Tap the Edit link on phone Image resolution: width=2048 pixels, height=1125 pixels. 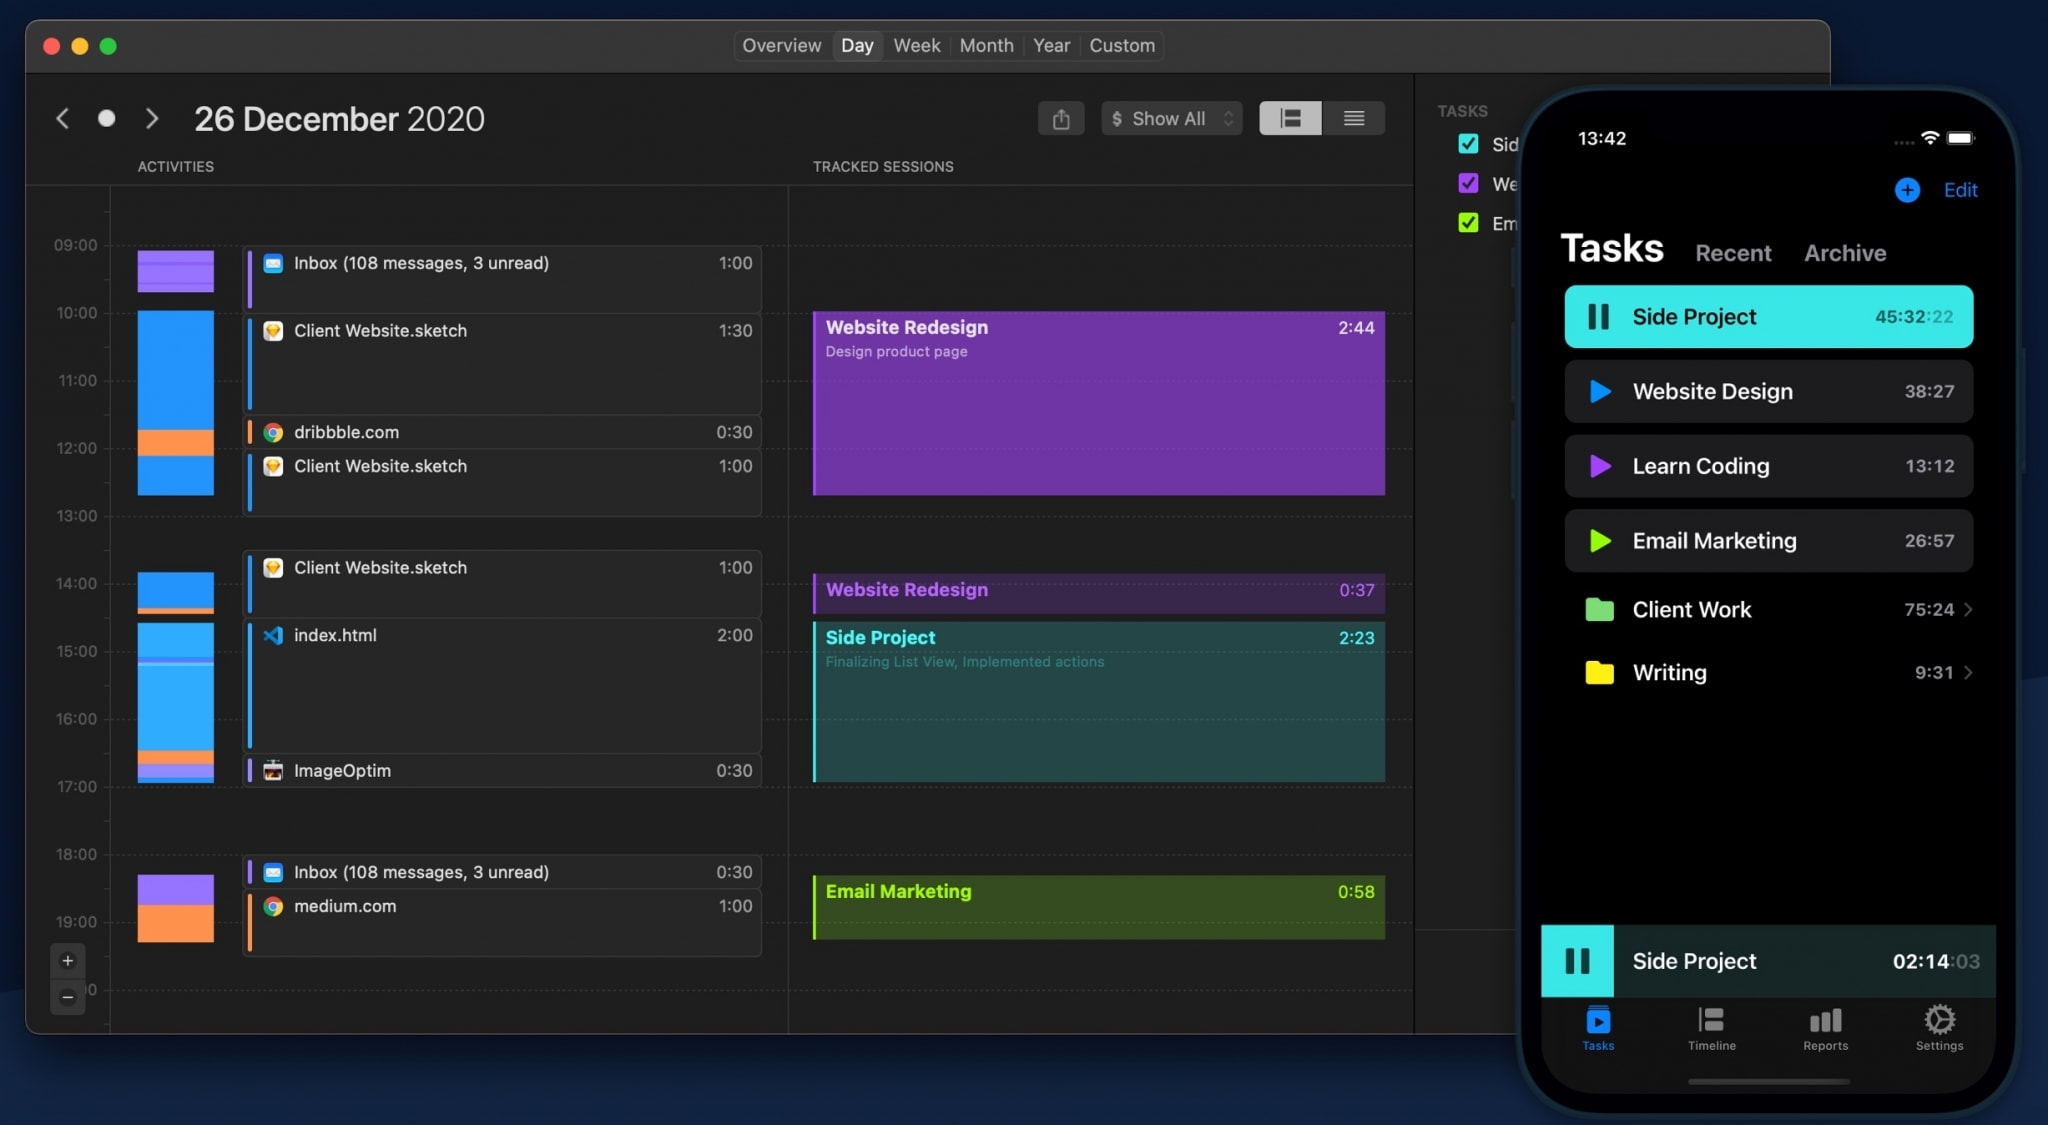point(1960,190)
